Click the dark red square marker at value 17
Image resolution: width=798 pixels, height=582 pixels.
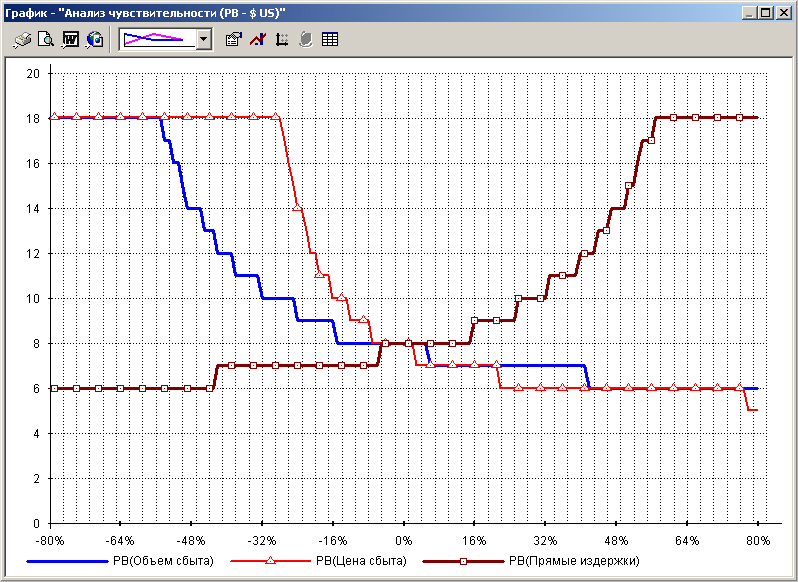point(651,141)
